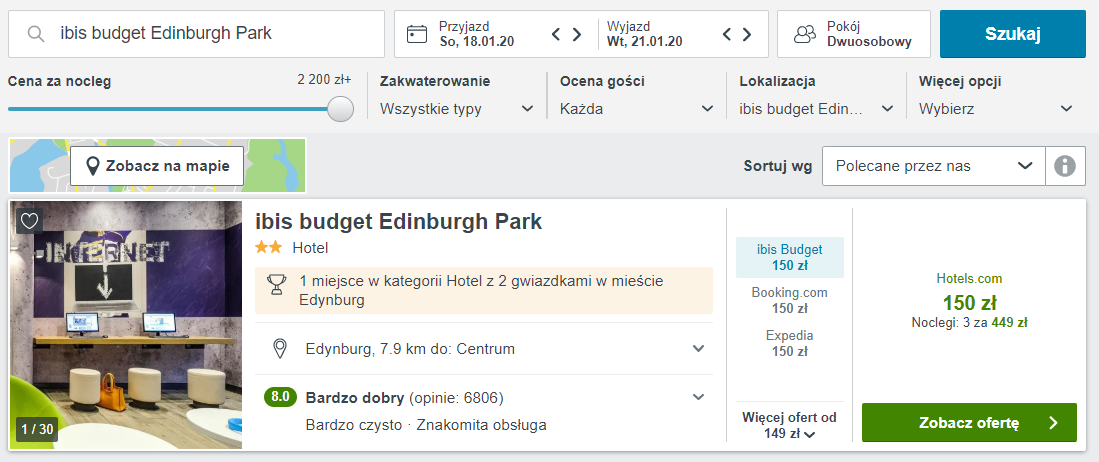Click the heart favorite icon on photo
This screenshot has height=462, width=1099.
[x=29, y=221]
